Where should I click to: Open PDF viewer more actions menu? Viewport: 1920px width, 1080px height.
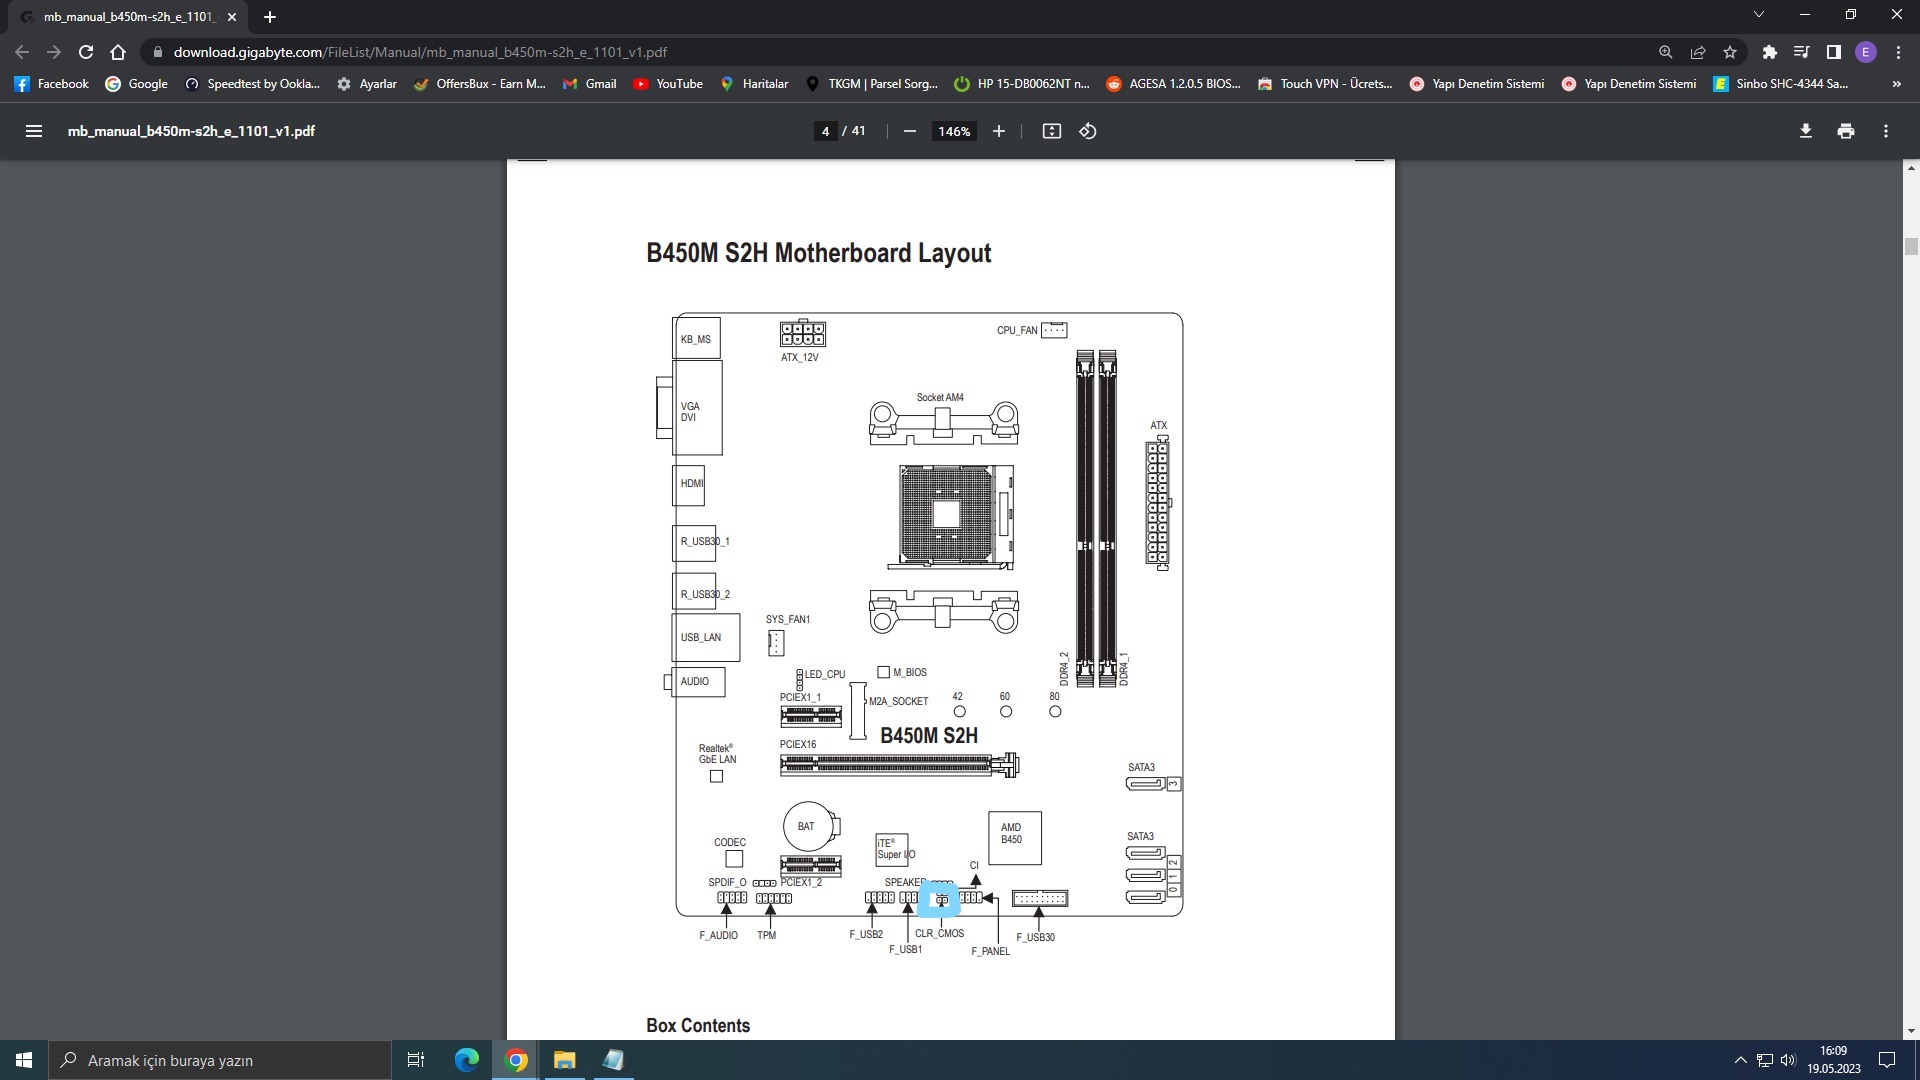(x=1885, y=131)
